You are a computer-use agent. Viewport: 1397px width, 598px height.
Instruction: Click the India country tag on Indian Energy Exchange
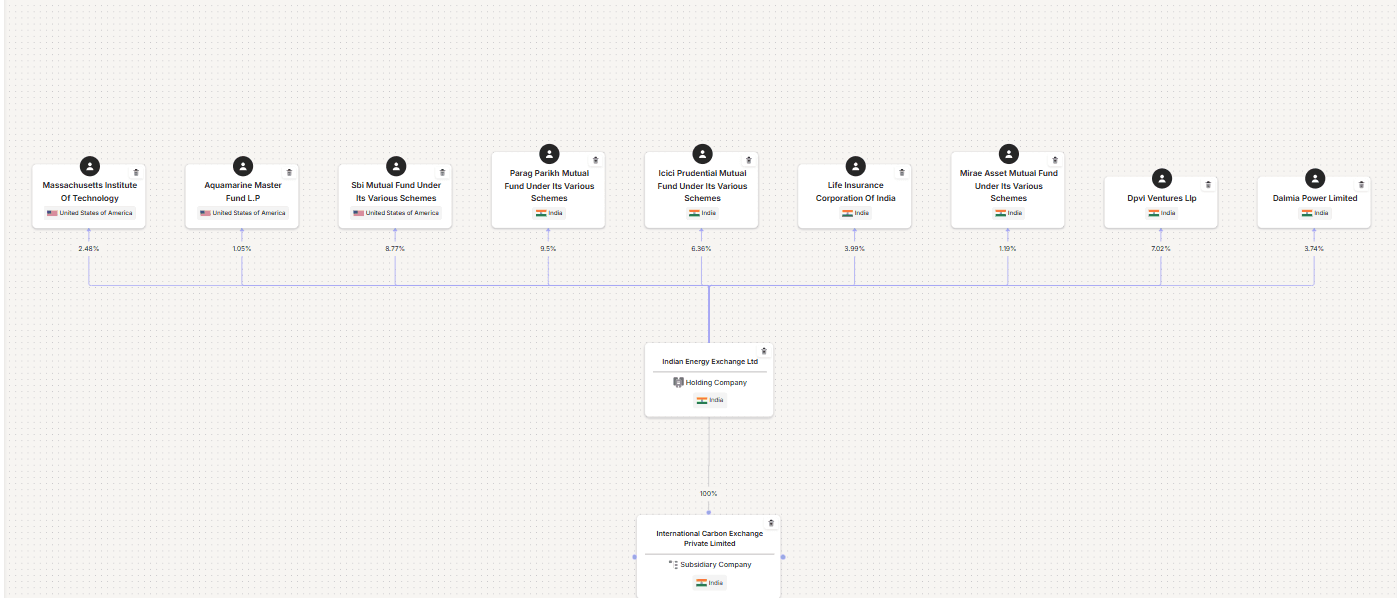tap(709, 400)
